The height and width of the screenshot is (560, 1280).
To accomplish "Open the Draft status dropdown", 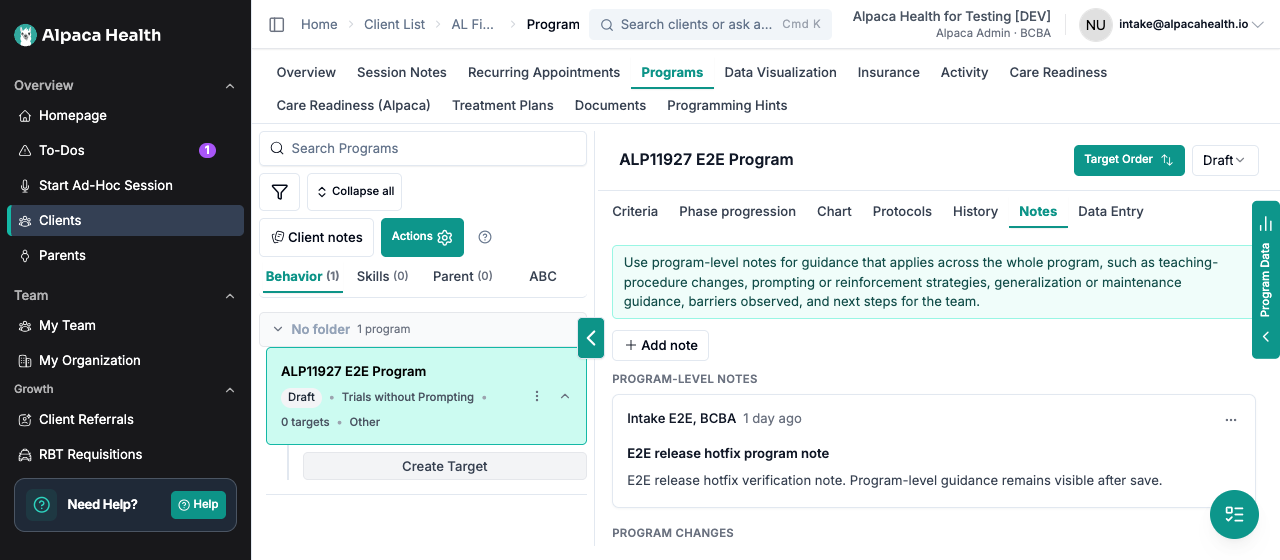I will click(x=1225, y=160).
